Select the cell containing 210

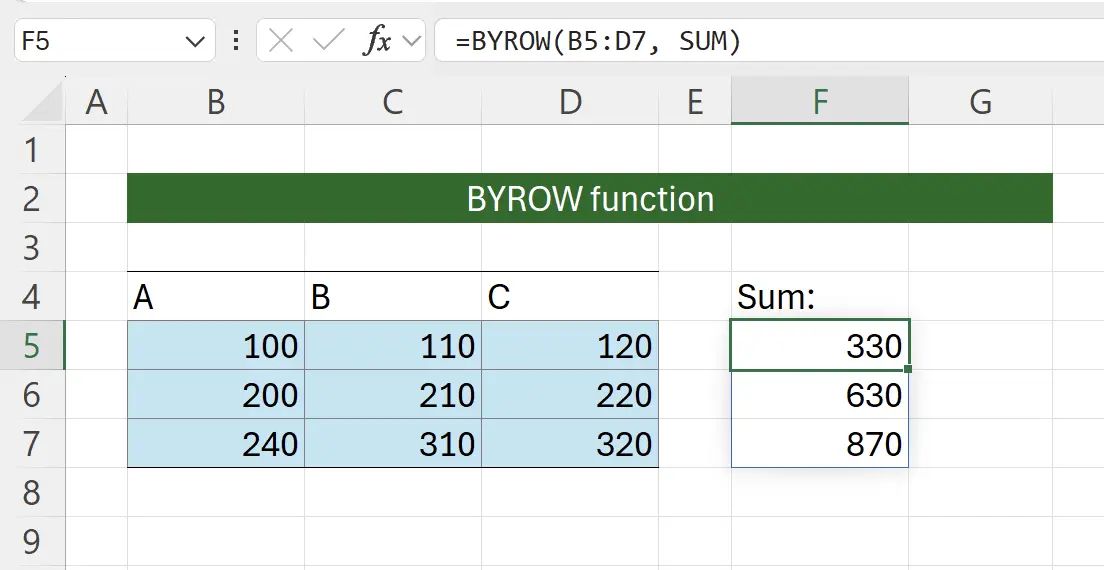393,394
